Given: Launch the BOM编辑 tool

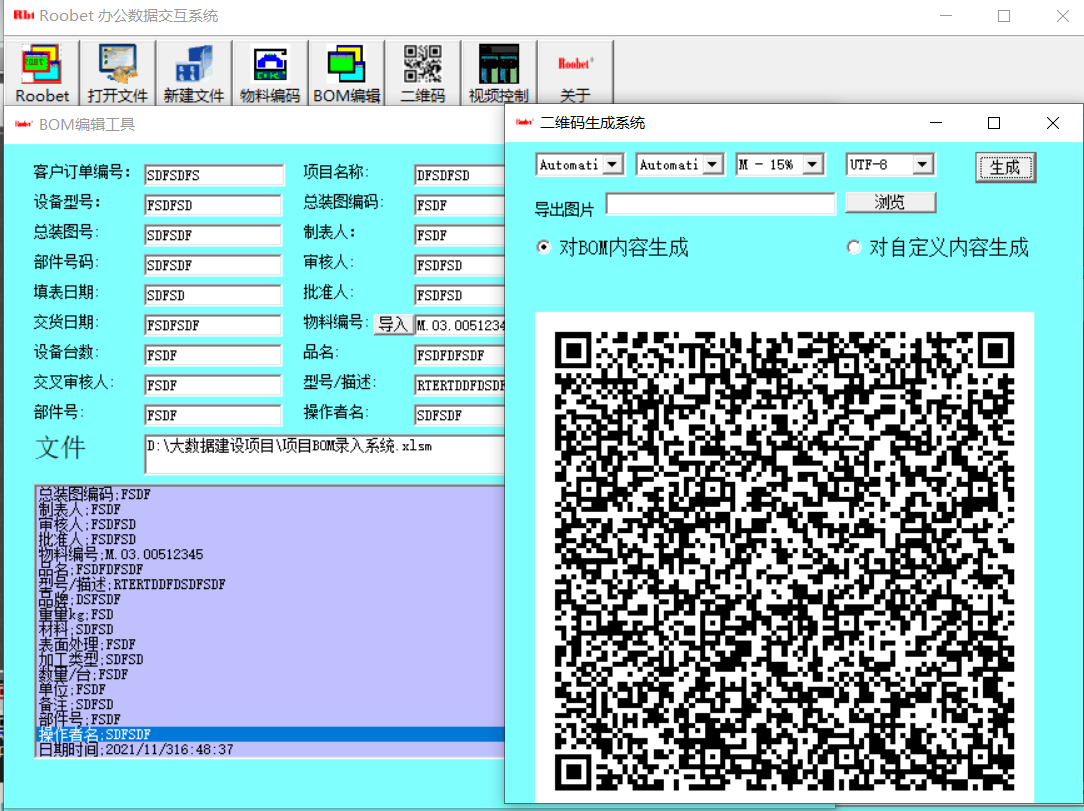Looking at the screenshot, I should click(346, 73).
